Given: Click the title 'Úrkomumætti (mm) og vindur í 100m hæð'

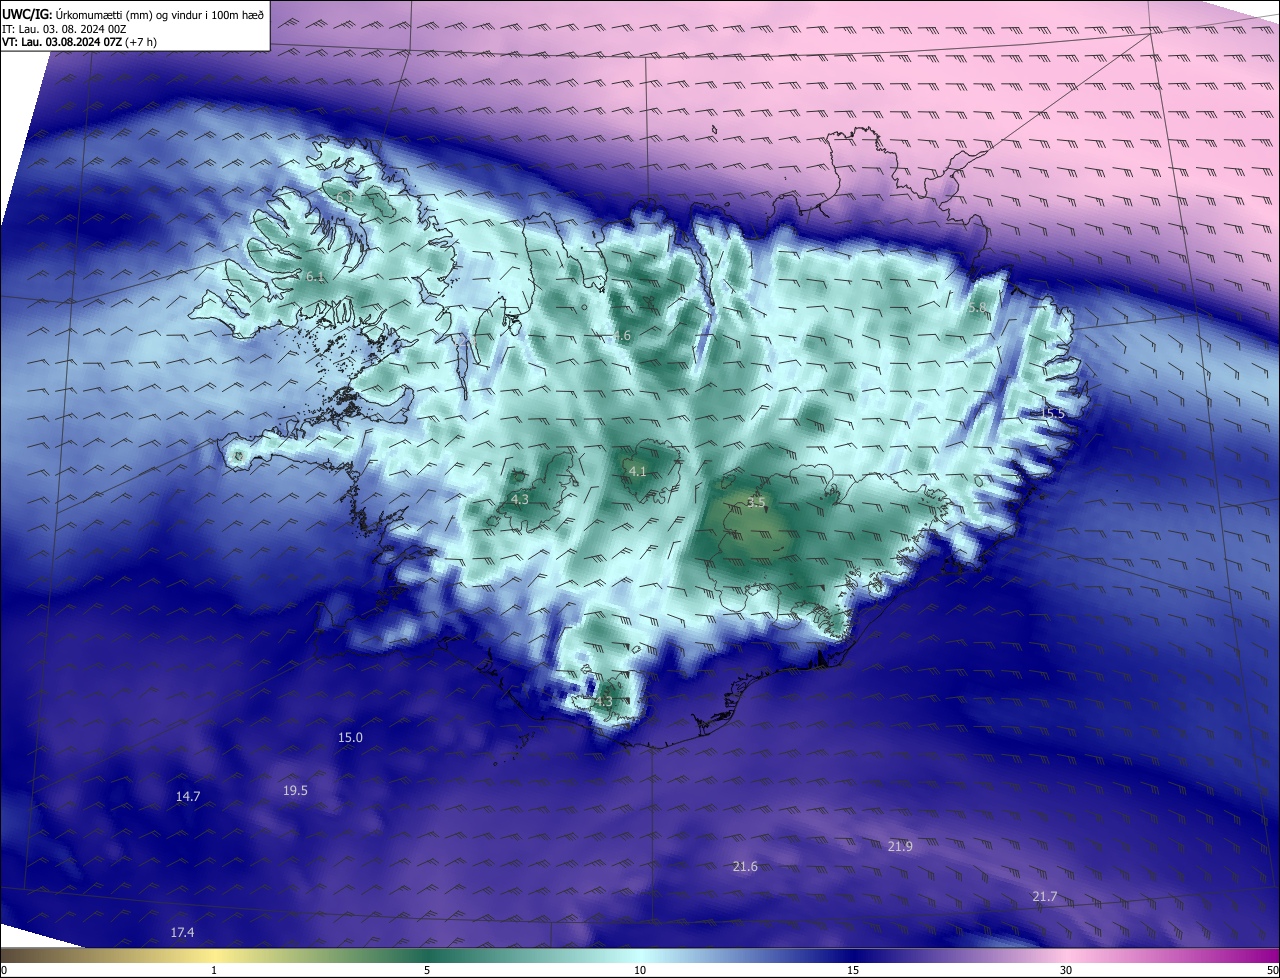Looking at the screenshot, I should [x=158, y=14].
